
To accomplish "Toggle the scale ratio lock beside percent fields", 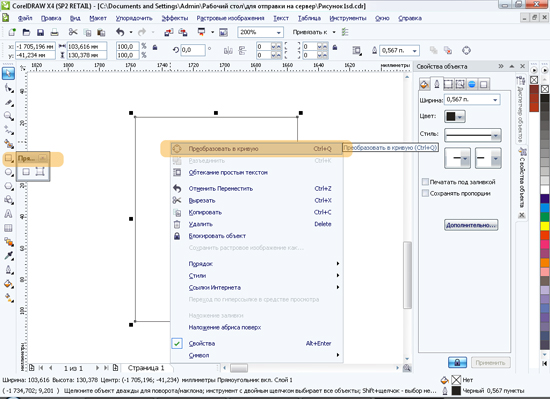I will tap(155, 47).
